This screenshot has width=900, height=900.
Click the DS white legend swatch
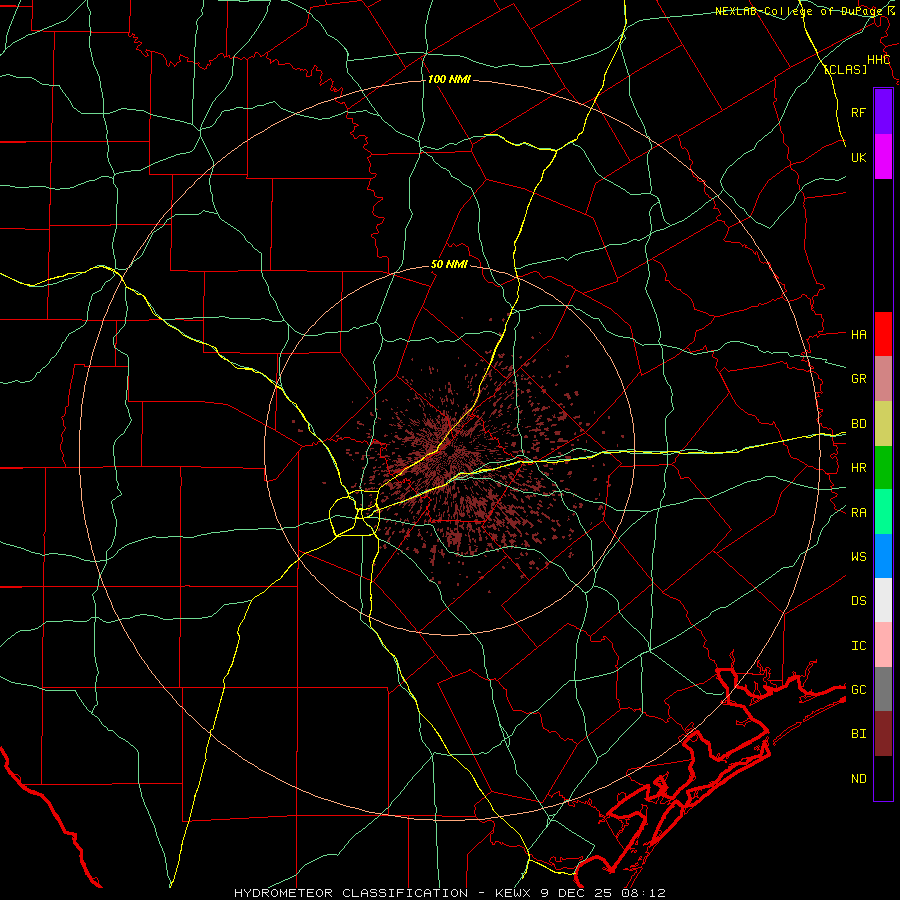click(883, 600)
